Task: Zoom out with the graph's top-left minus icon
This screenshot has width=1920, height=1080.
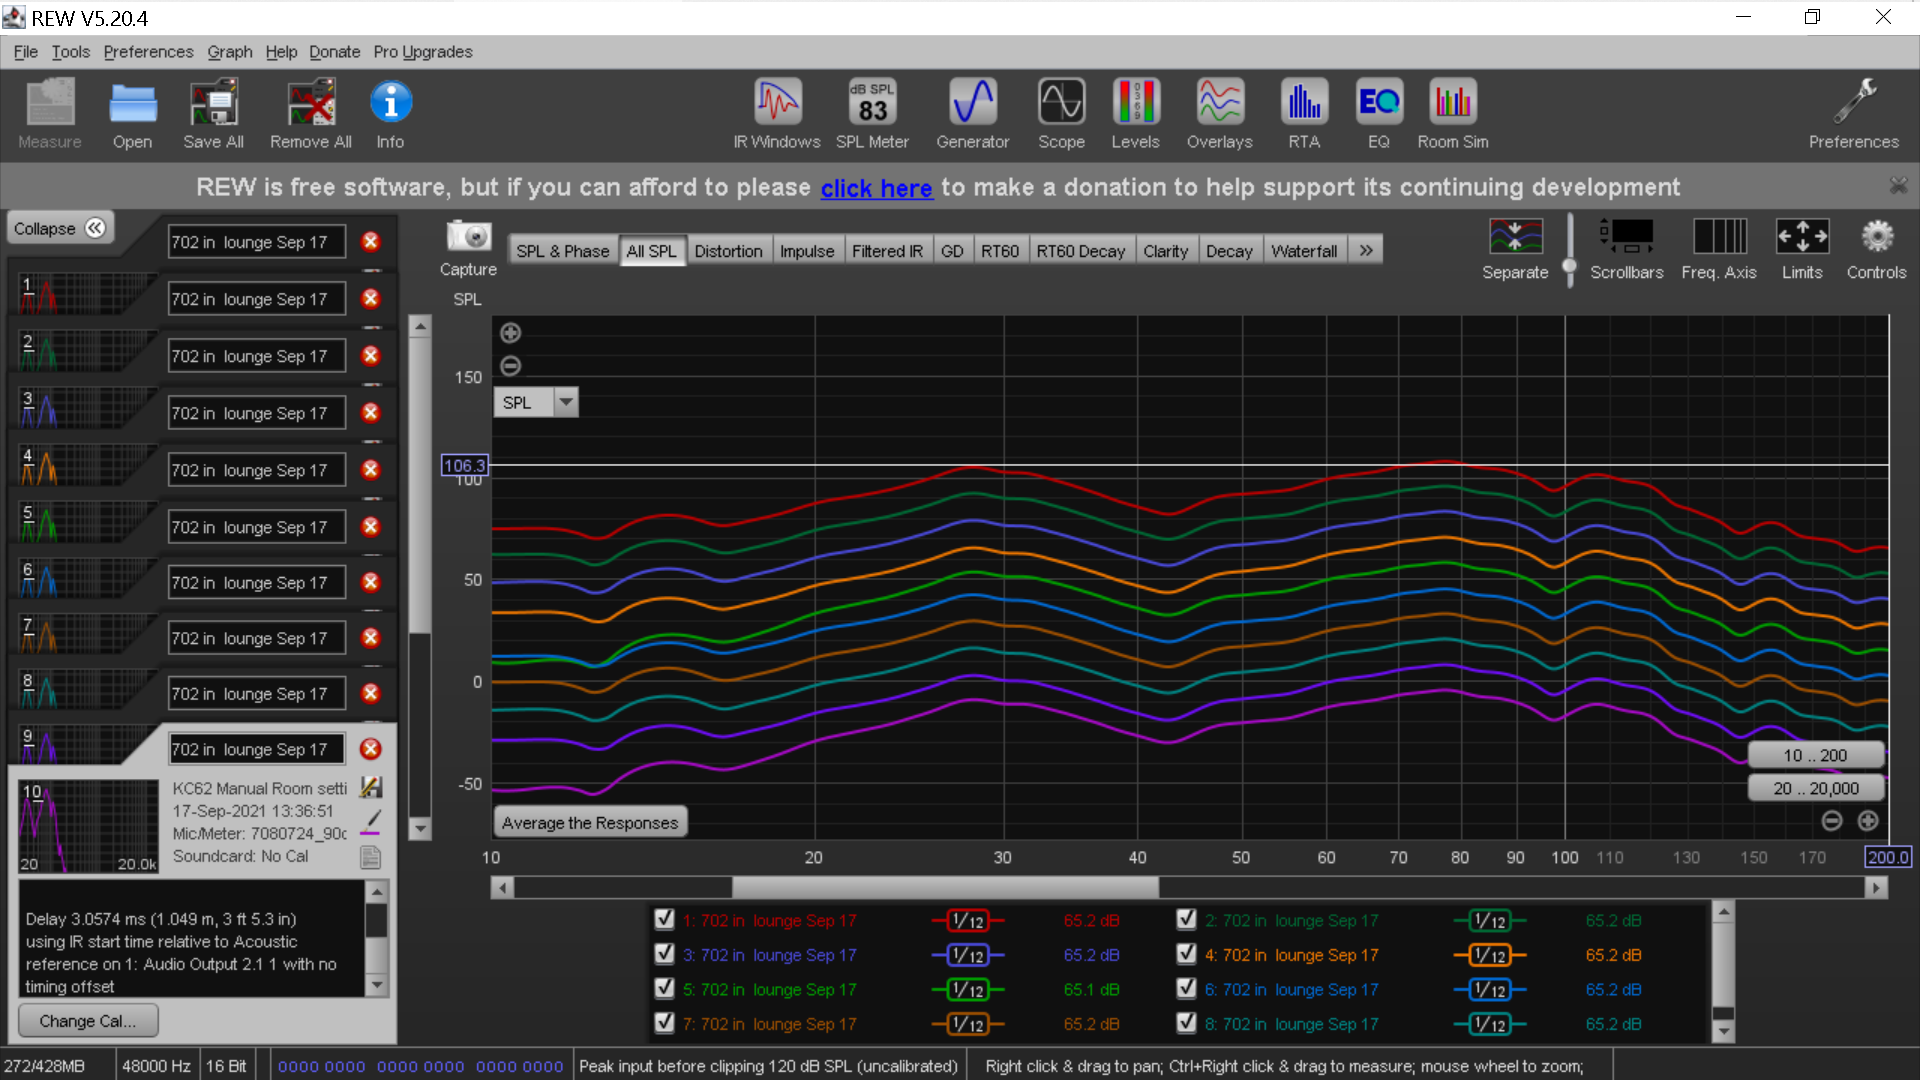Action: 510,366
